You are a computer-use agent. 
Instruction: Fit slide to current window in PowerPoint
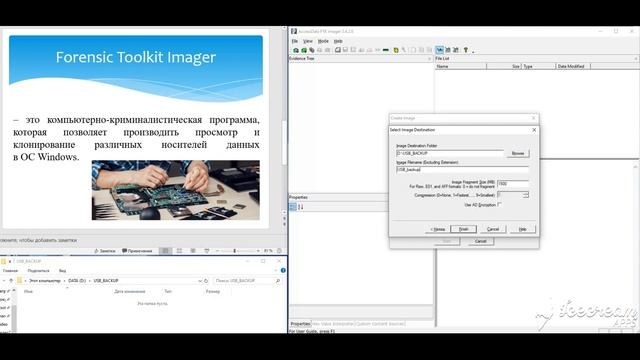point(280,251)
